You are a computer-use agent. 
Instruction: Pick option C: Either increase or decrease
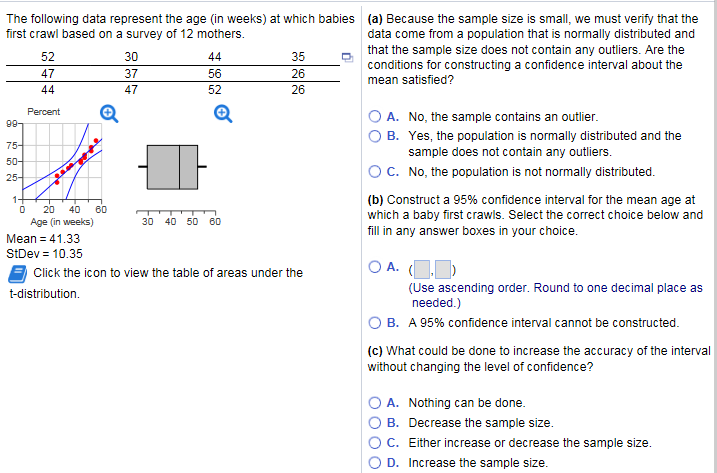click(377, 443)
